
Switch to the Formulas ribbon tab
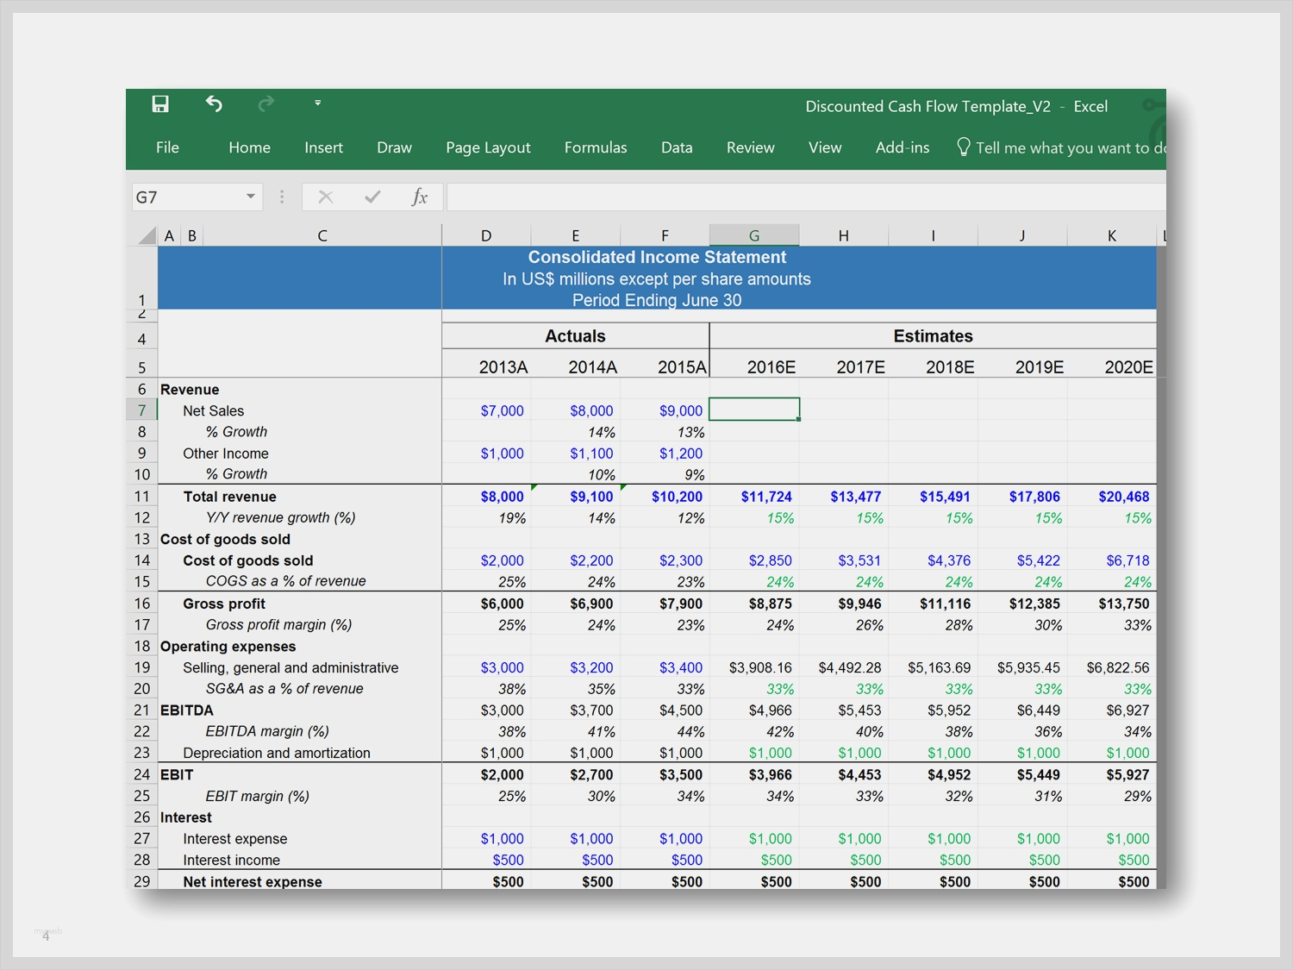pyautogui.click(x=595, y=147)
